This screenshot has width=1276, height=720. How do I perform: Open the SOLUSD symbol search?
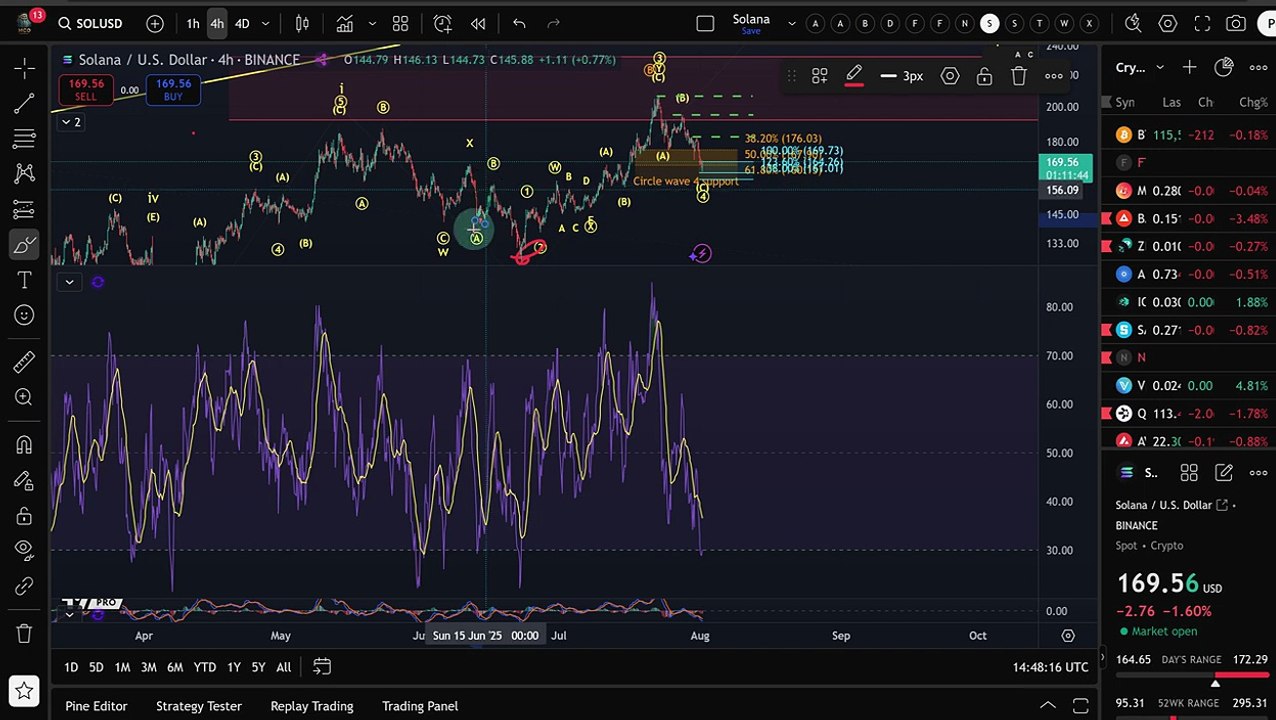click(x=90, y=23)
